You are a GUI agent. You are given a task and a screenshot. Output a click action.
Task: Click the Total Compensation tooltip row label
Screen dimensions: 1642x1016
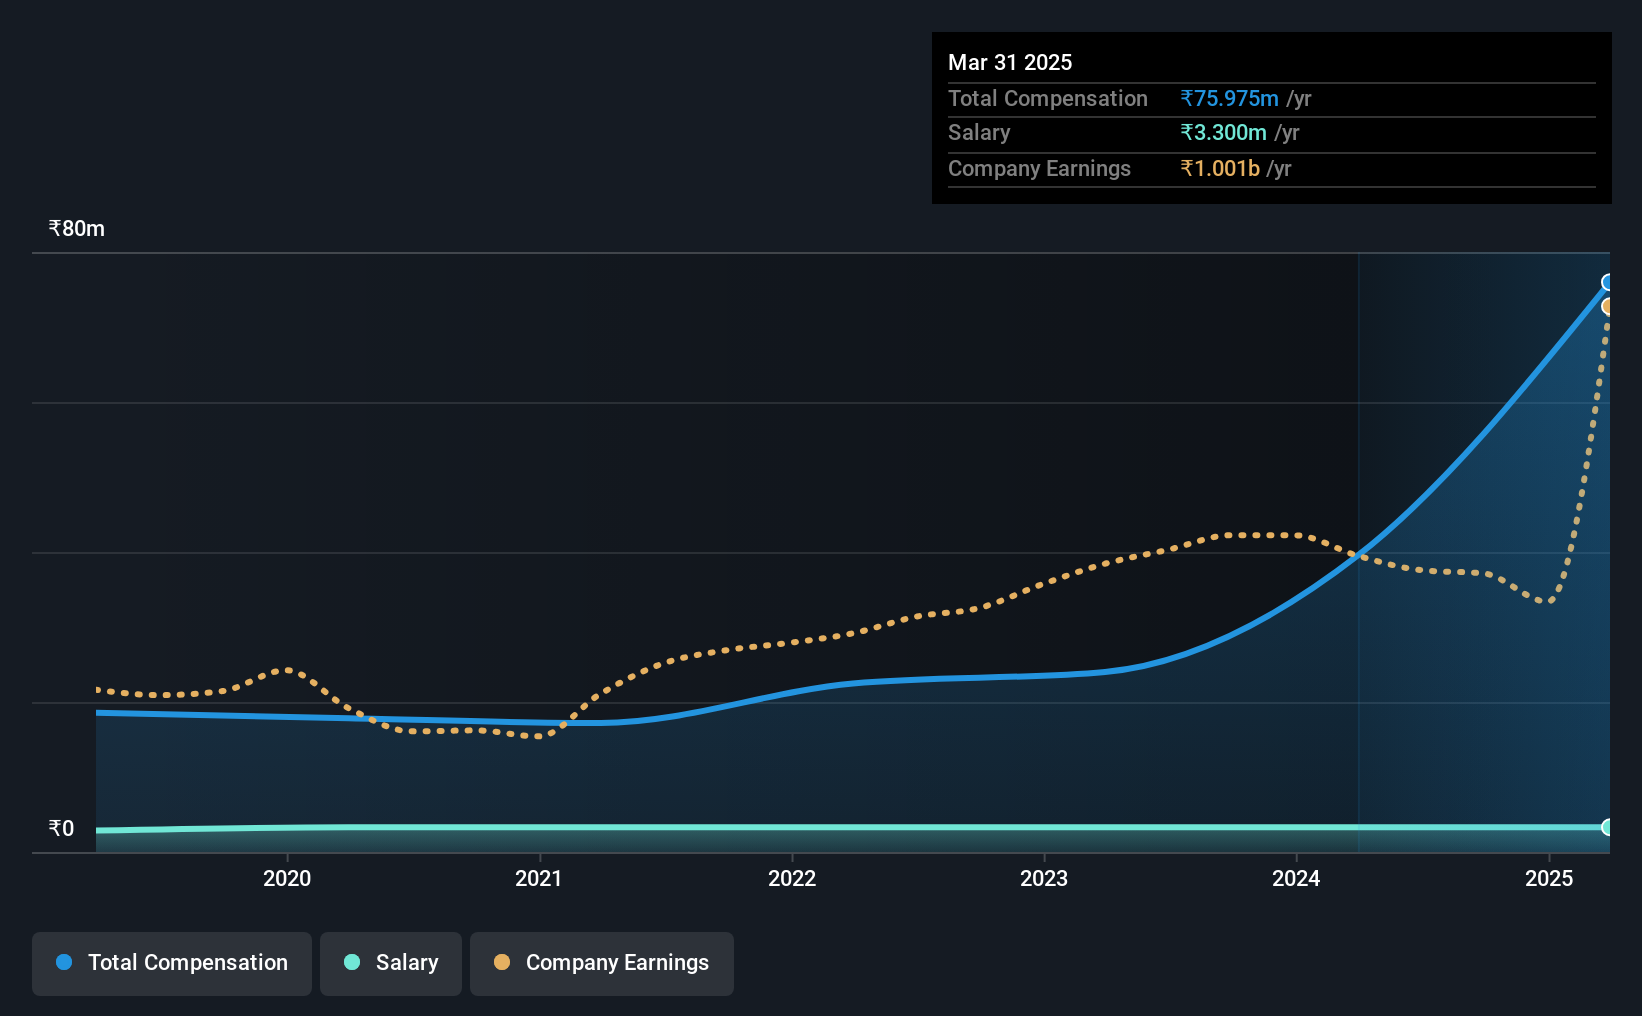click(x=1048, y=98)
